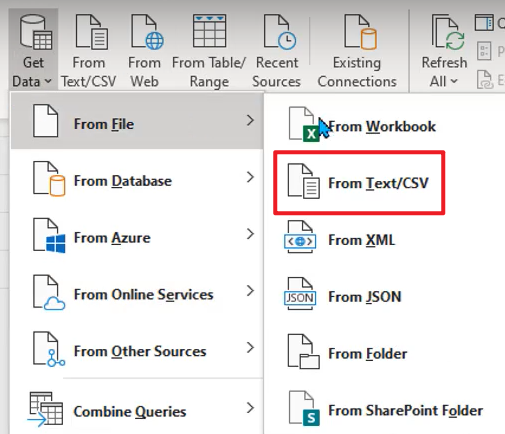Viewport: 505px width, 434px height.
Task: Click the Windows logo icon beside From Azure
Action: click(49, 236)
